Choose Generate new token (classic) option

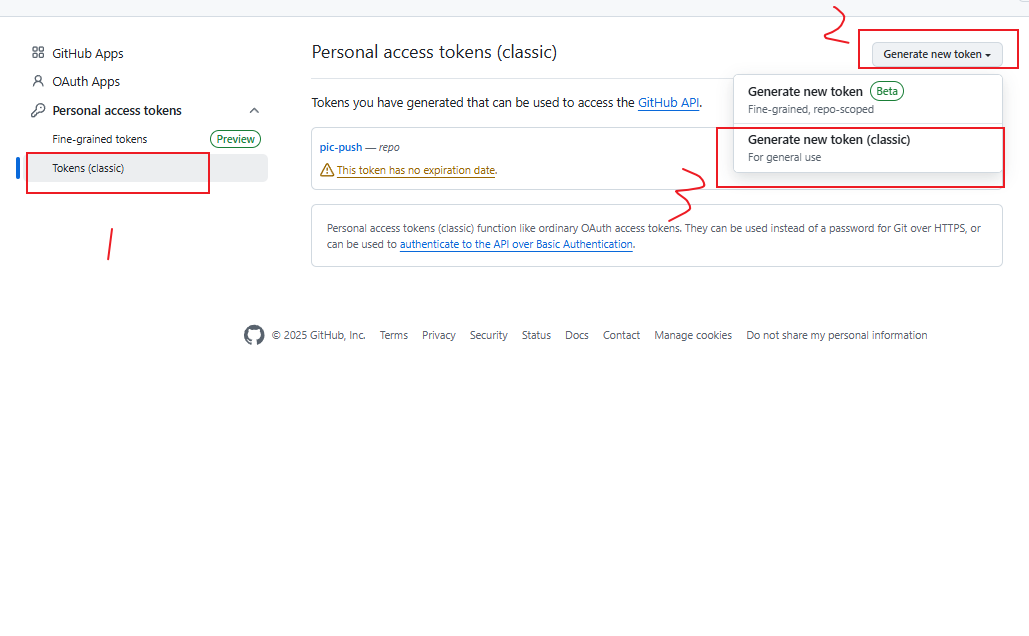pyautogui.click(x=829, y=140)
